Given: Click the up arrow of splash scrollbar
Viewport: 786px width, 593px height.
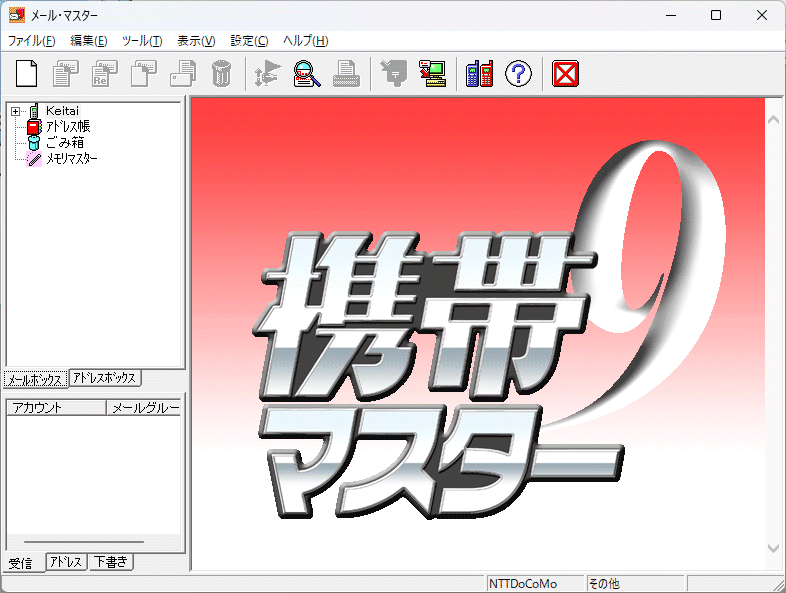Looking at the screenshot, I should 773,119.
